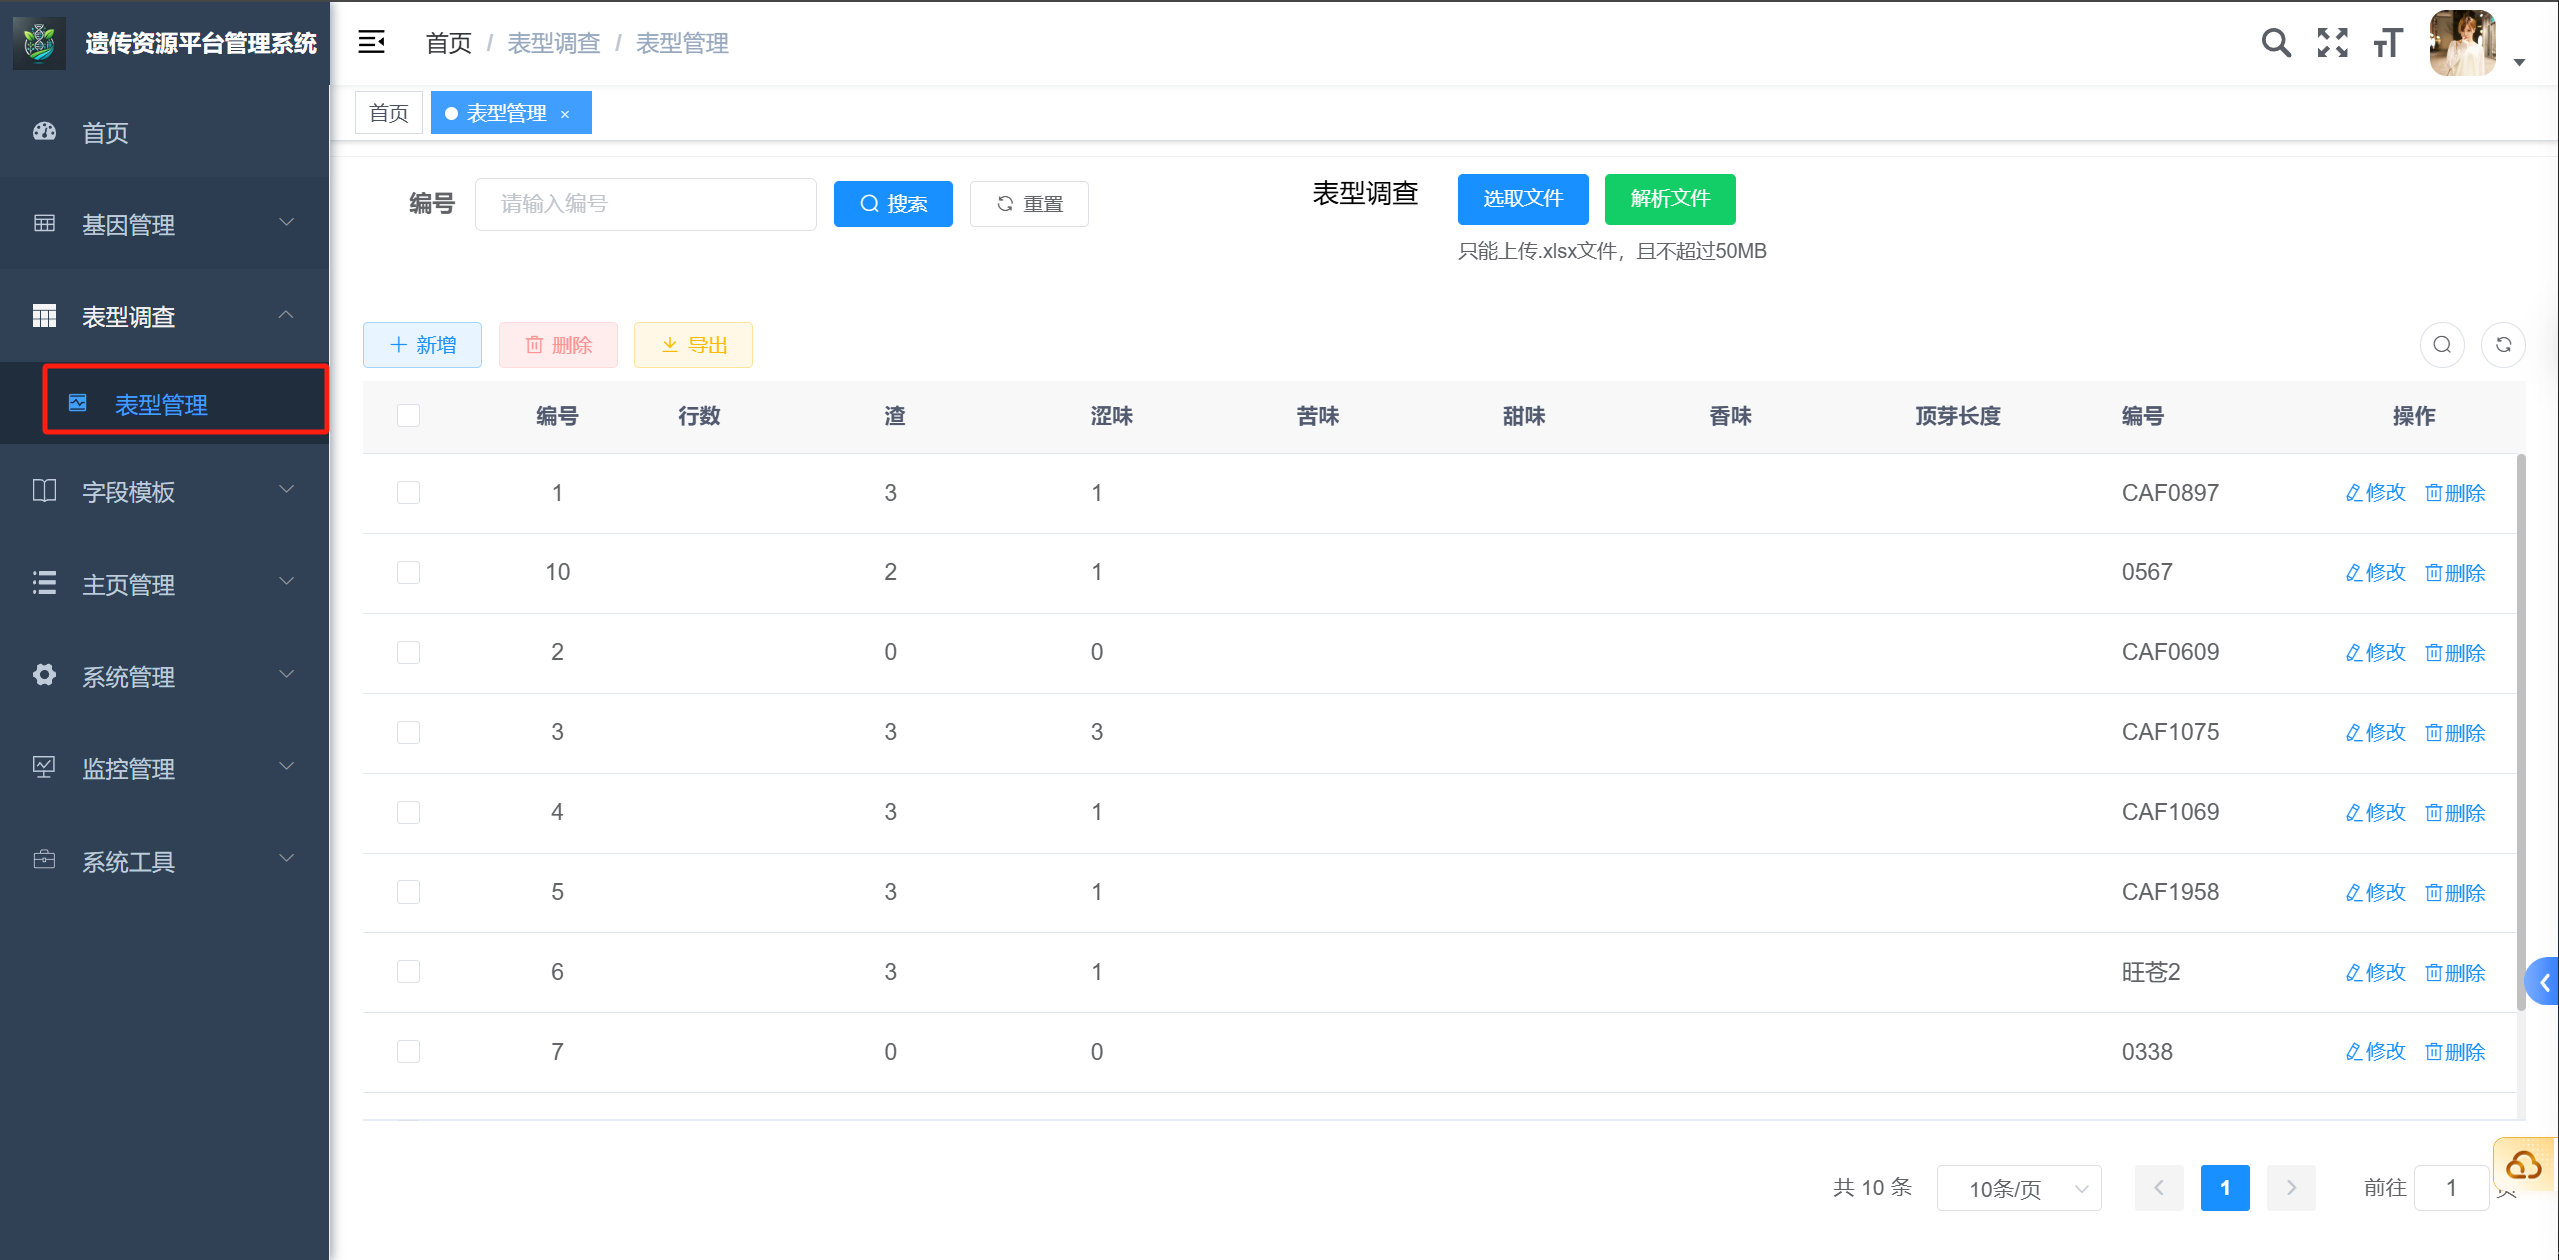Expand the 系统工具 menu
The image size is (2559, 1260).
click(x=164, y=860)
